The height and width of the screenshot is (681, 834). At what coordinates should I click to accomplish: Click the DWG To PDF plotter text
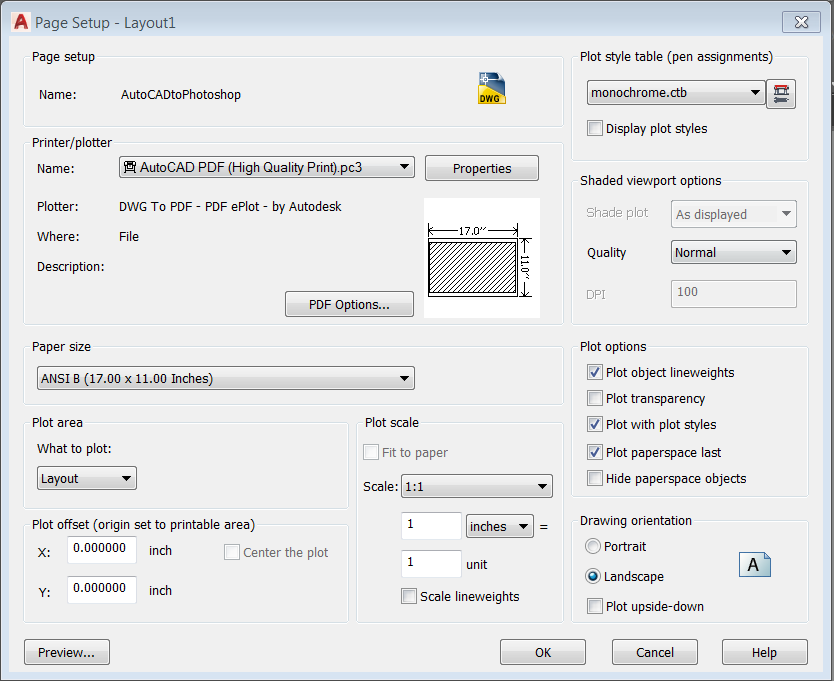(230, 206)
